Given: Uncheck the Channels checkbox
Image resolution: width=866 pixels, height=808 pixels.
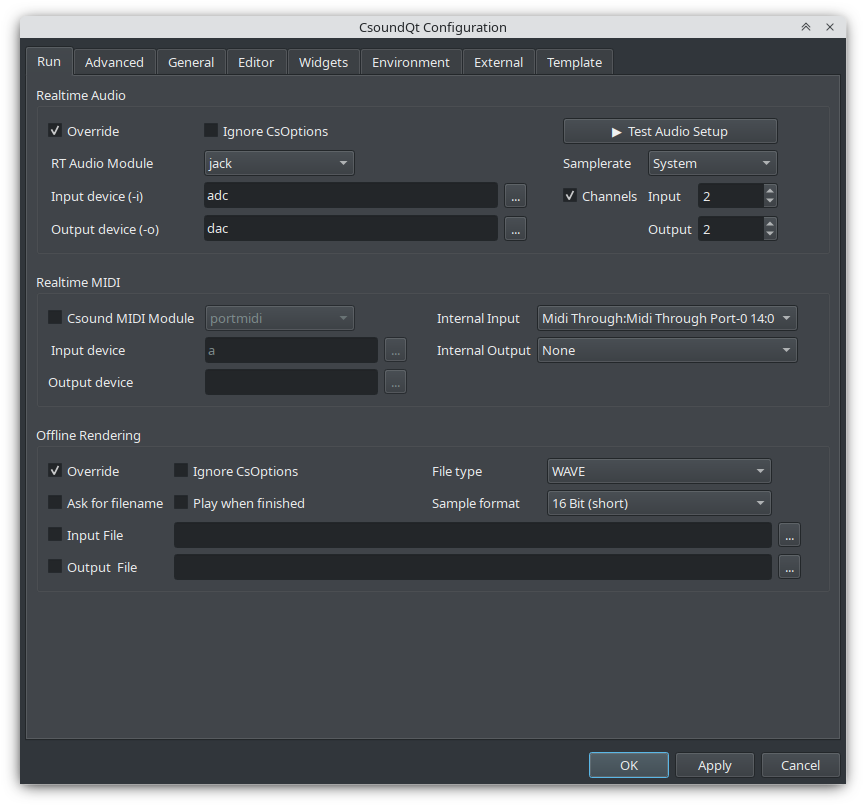Looking at the screenshot, I should (569, 196).
